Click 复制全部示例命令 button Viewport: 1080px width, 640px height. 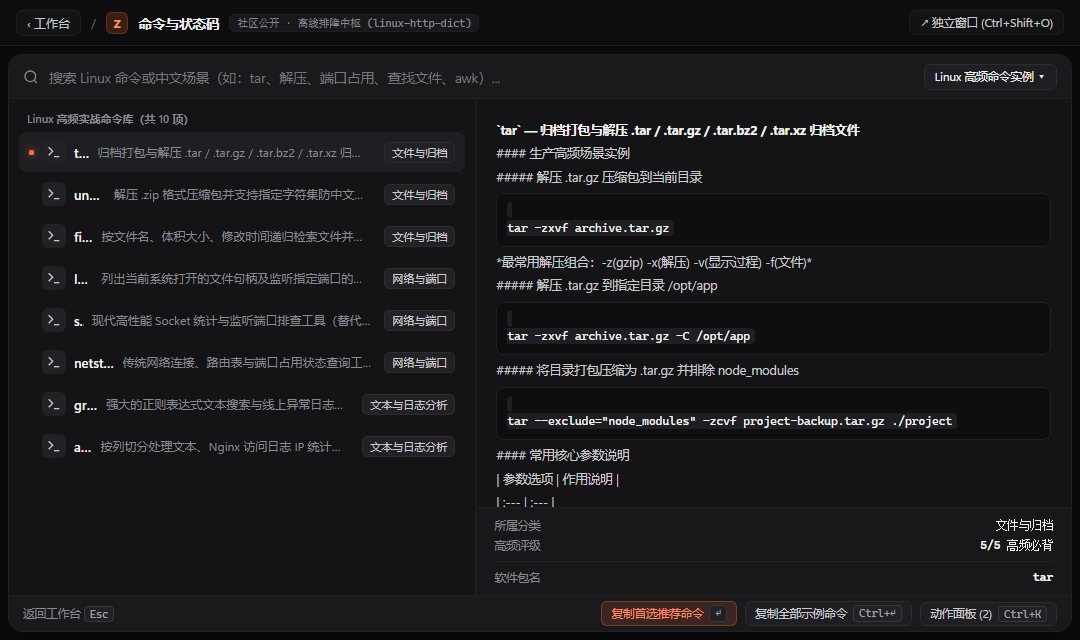point(828,613)
